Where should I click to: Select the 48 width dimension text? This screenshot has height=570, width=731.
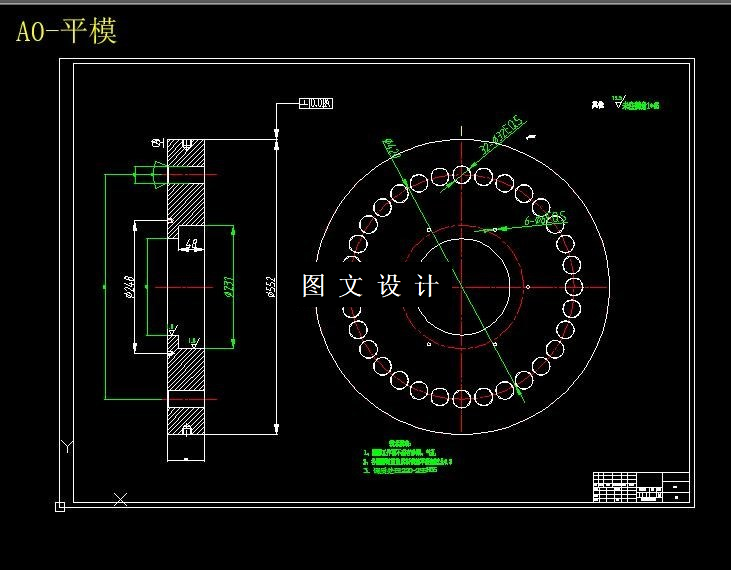pyautogui.click(x=192, y=243)
